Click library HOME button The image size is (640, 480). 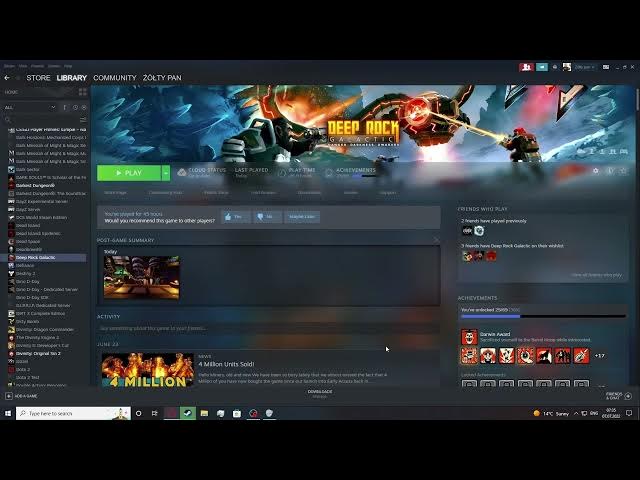(11, 92)
